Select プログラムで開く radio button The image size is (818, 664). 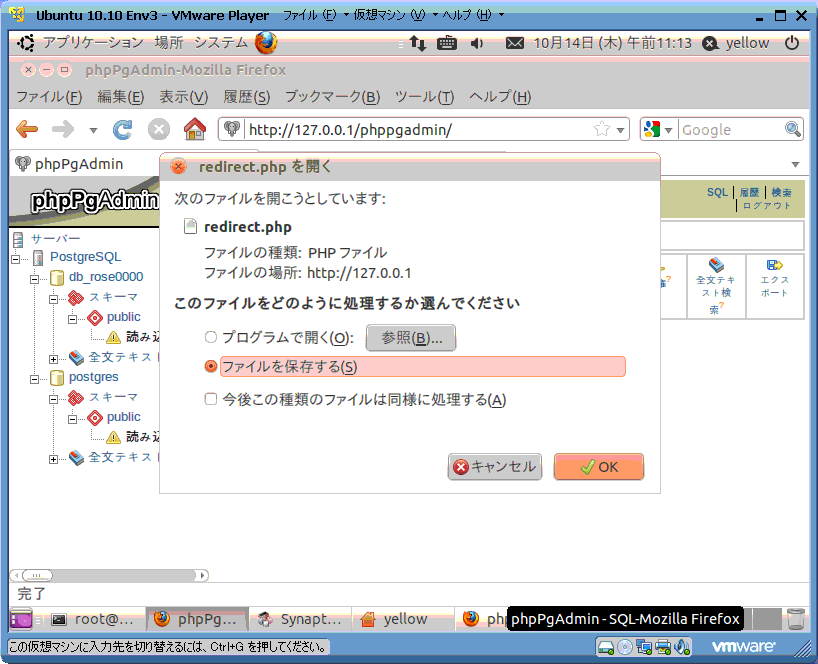click(211, 337)
